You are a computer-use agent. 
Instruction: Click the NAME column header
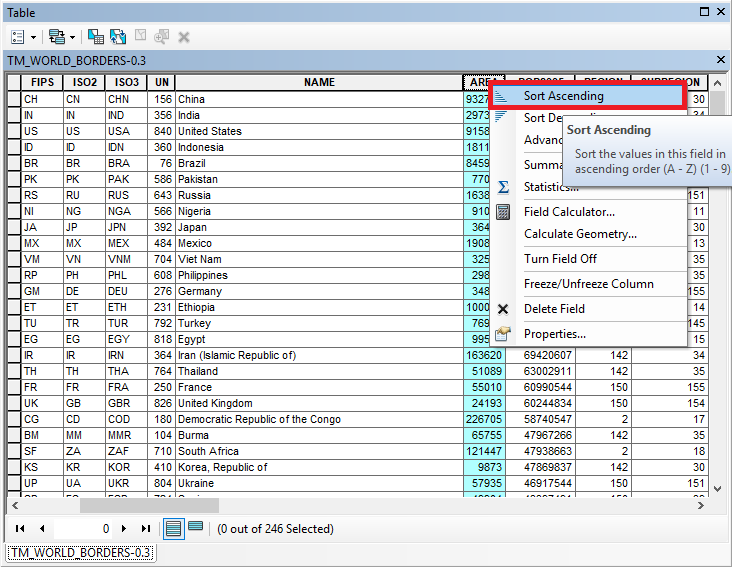pyautogui.click(x=319, y=82)
